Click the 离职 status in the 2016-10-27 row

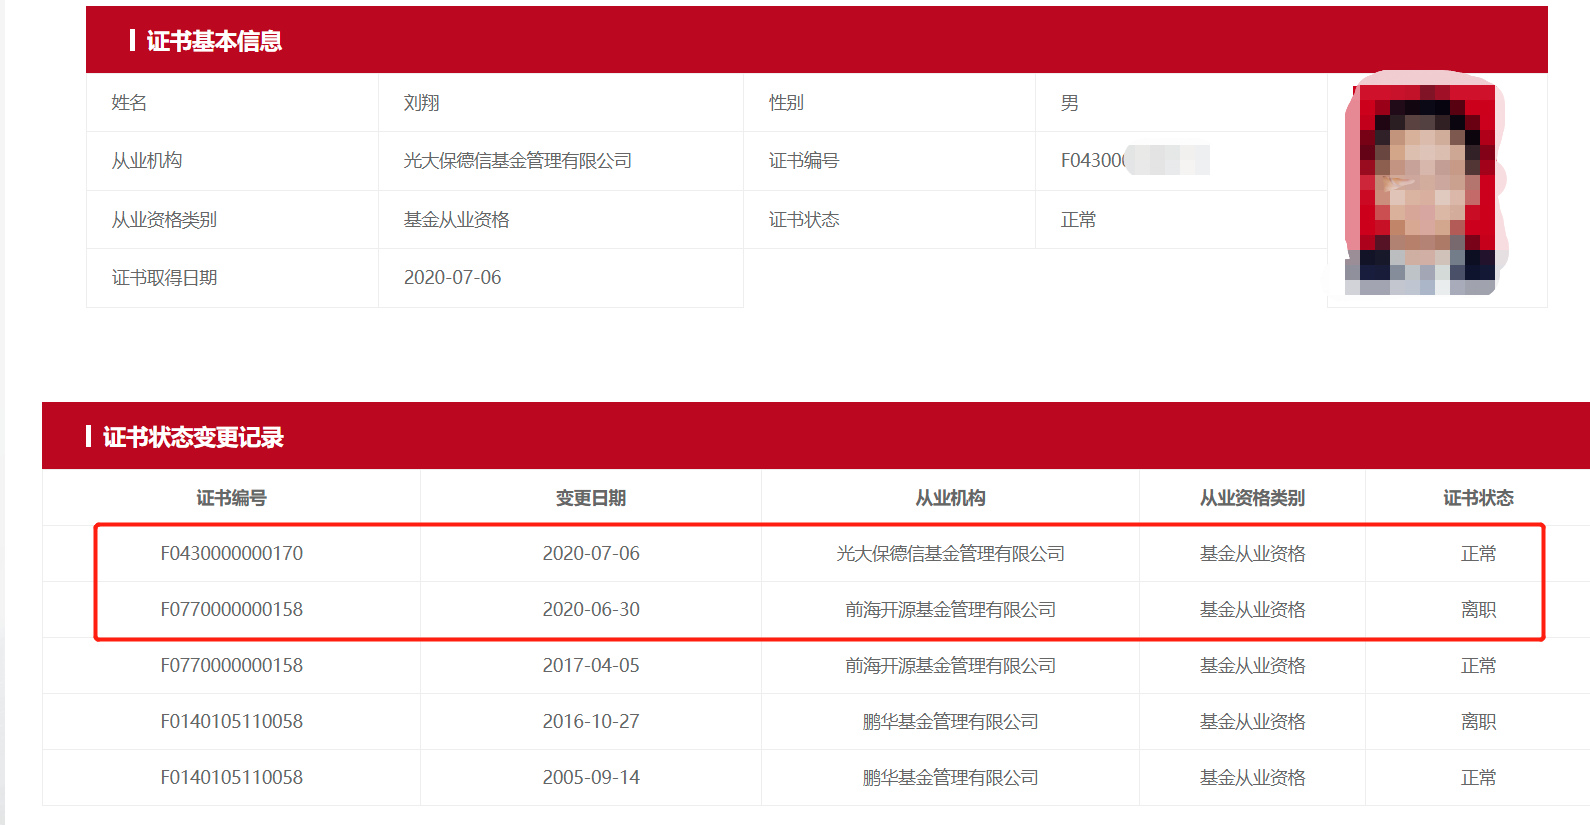[x=1478, y=722]
